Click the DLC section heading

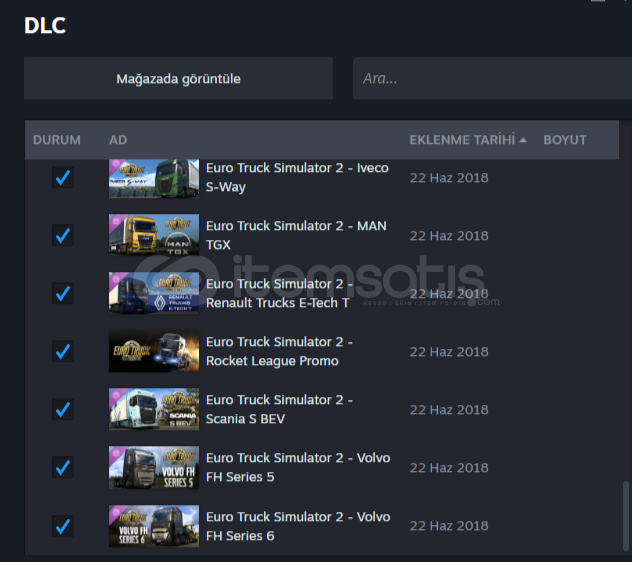coord(45,26)
